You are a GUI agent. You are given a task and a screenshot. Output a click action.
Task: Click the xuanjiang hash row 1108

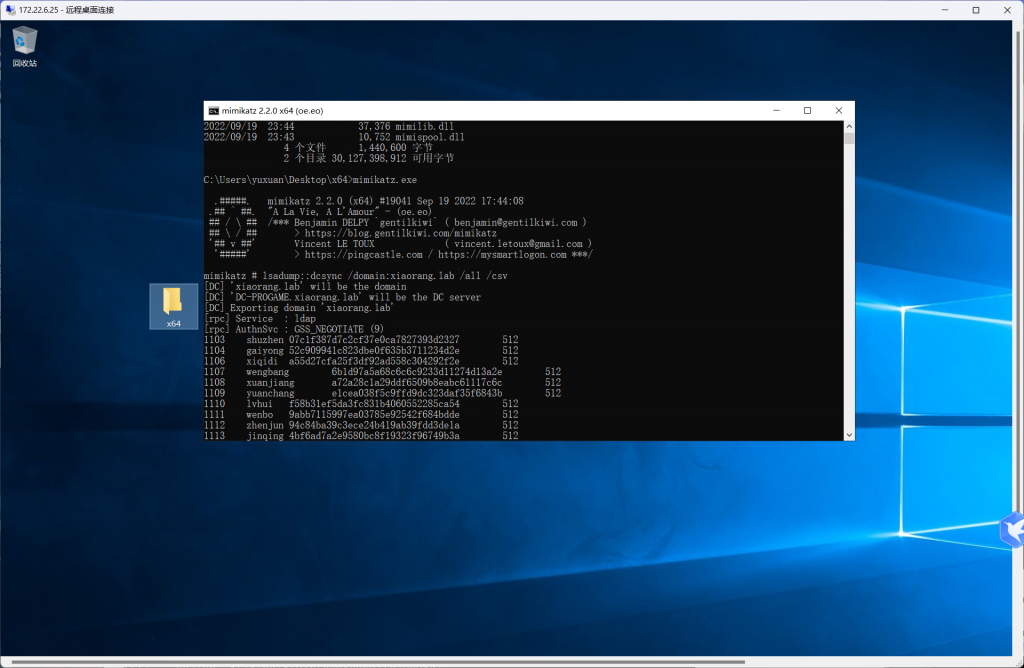tap(382, 383)
